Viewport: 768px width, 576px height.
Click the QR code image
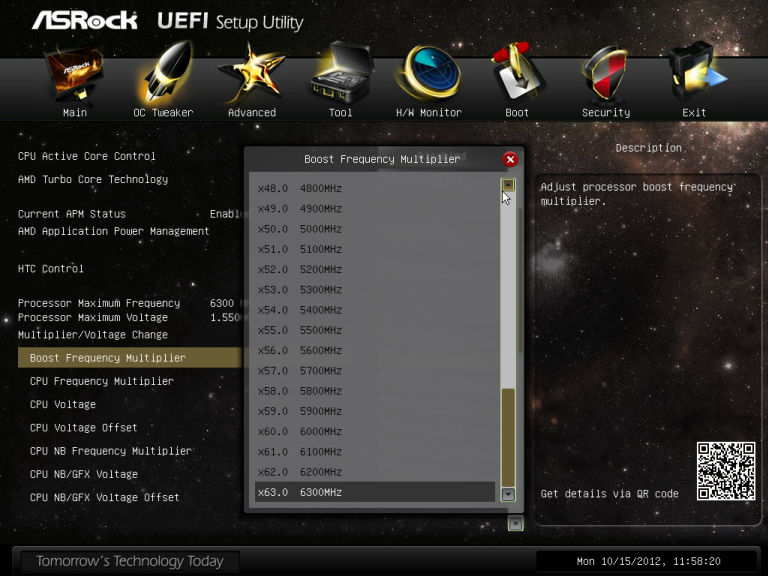coord(726,471)
